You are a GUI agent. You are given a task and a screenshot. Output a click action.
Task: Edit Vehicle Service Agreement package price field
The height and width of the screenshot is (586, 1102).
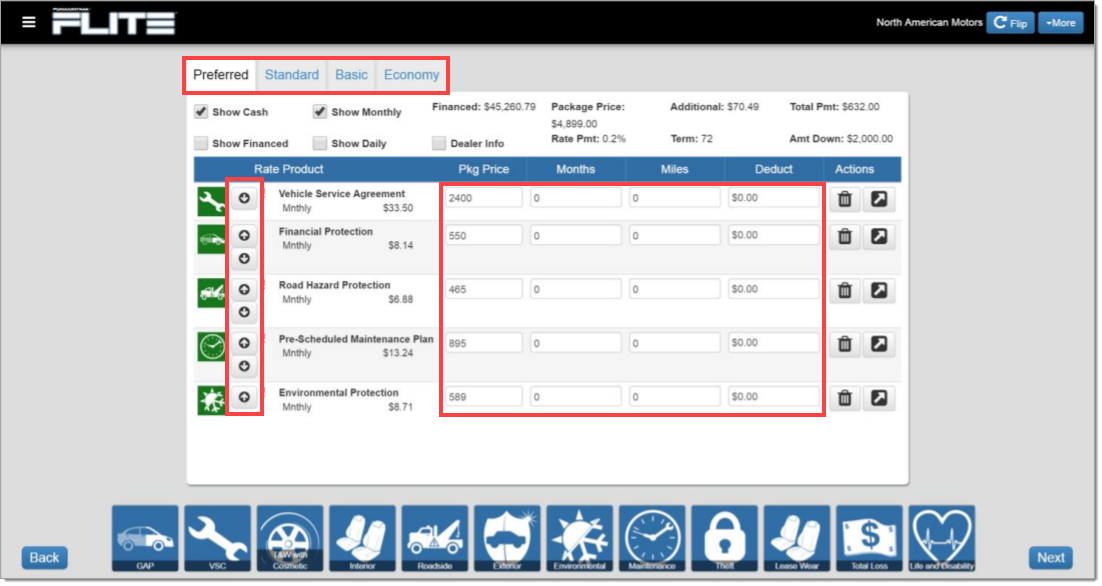click(x=484, y=198)
